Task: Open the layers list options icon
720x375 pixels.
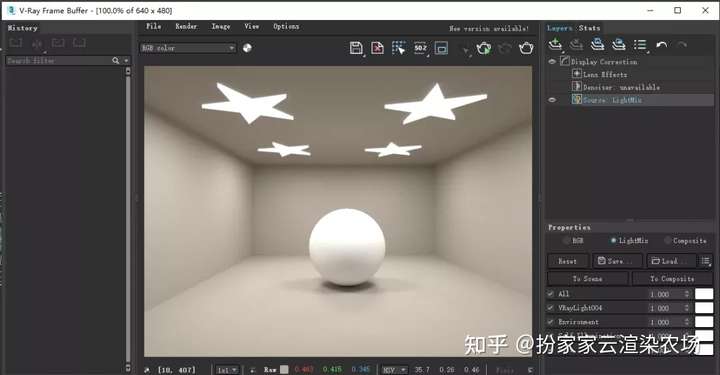Action: 640,45
